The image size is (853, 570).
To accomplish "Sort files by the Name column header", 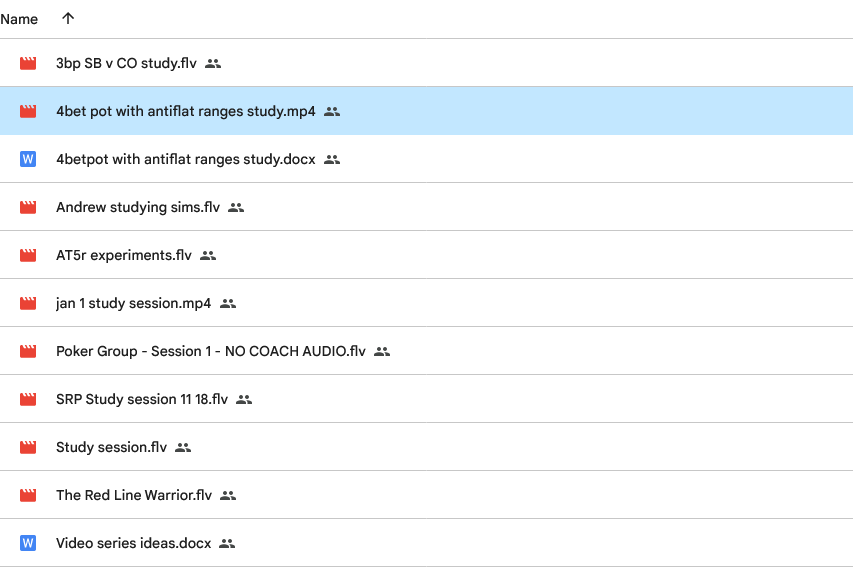I will [x=19, y=19].
